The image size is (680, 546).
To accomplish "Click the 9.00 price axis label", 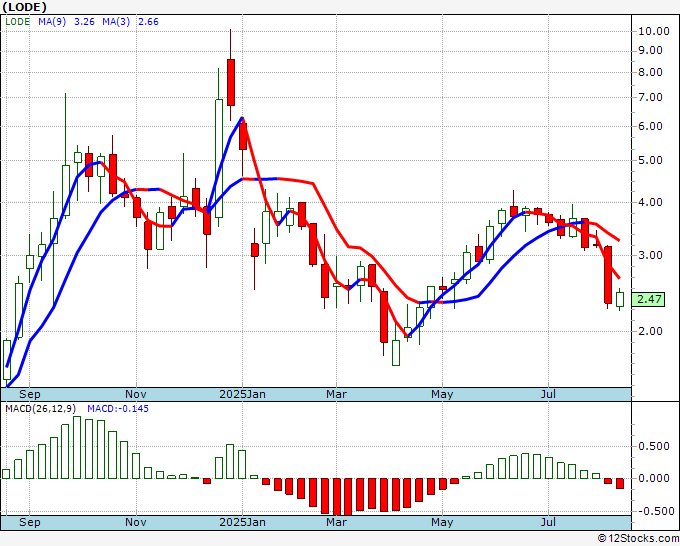I will pos(650,51).
